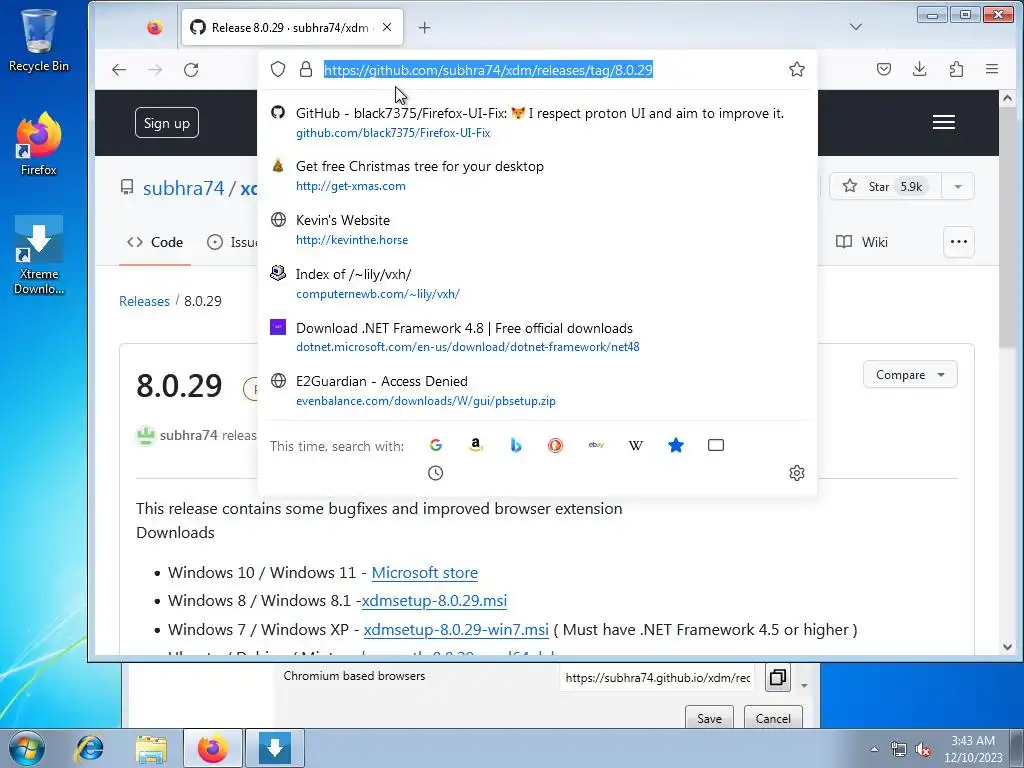Open search settings gear
The width and height of the screenshot is (1024, 768).
[x=796, y=473]
